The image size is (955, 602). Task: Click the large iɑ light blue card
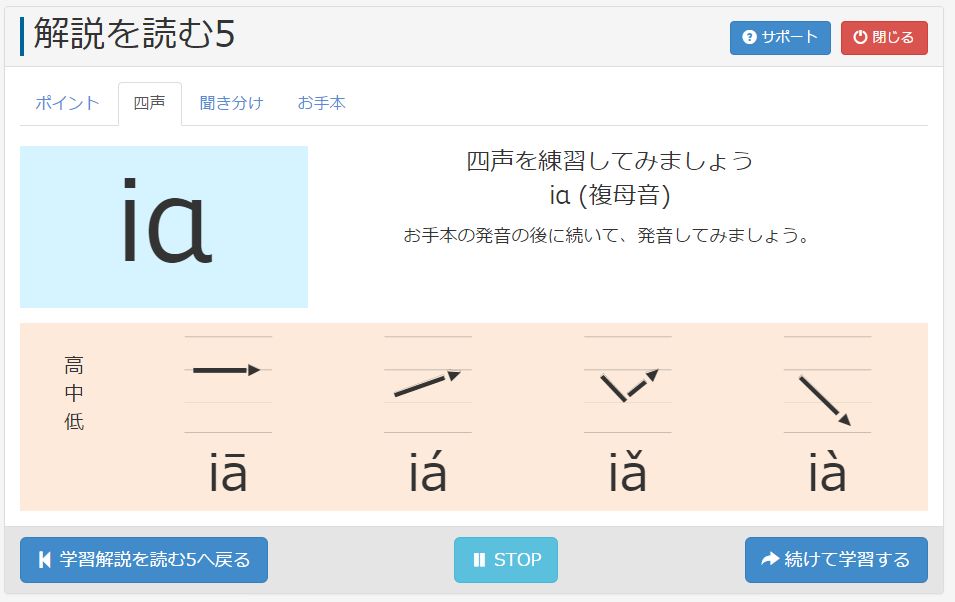point(164,227)
